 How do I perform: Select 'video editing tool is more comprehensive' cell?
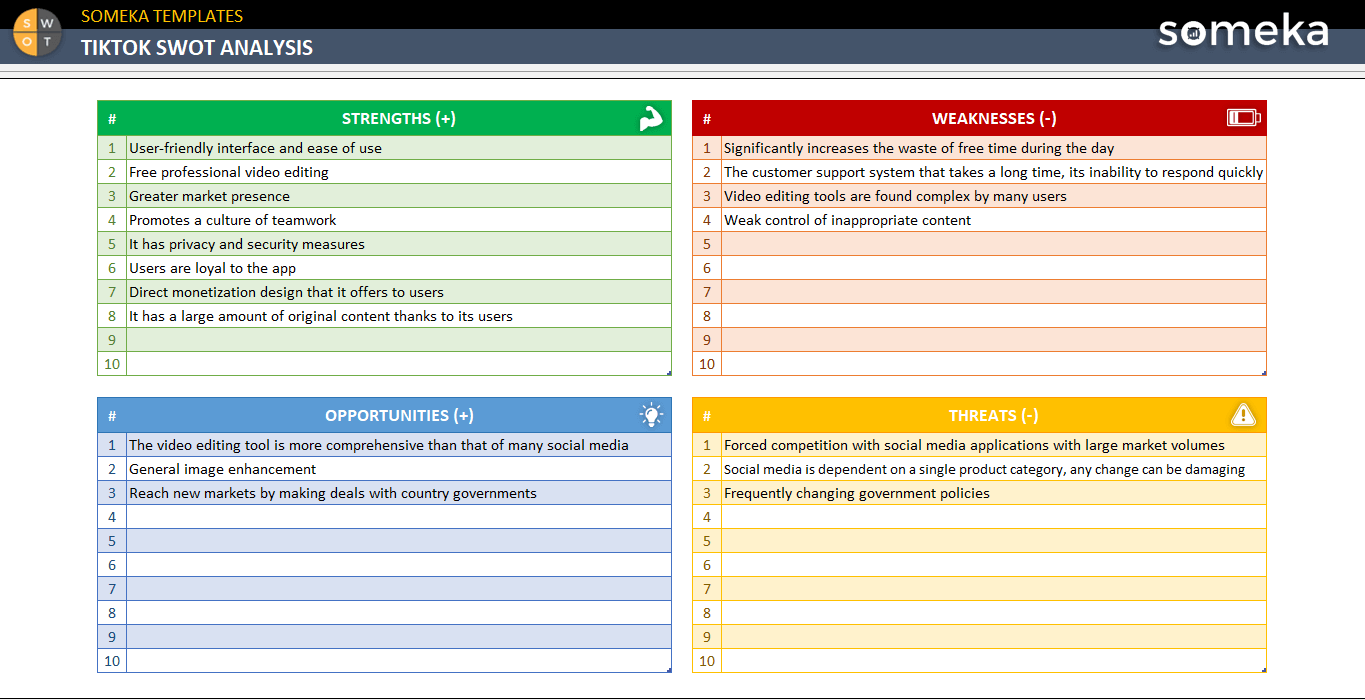tap(399, 445)
